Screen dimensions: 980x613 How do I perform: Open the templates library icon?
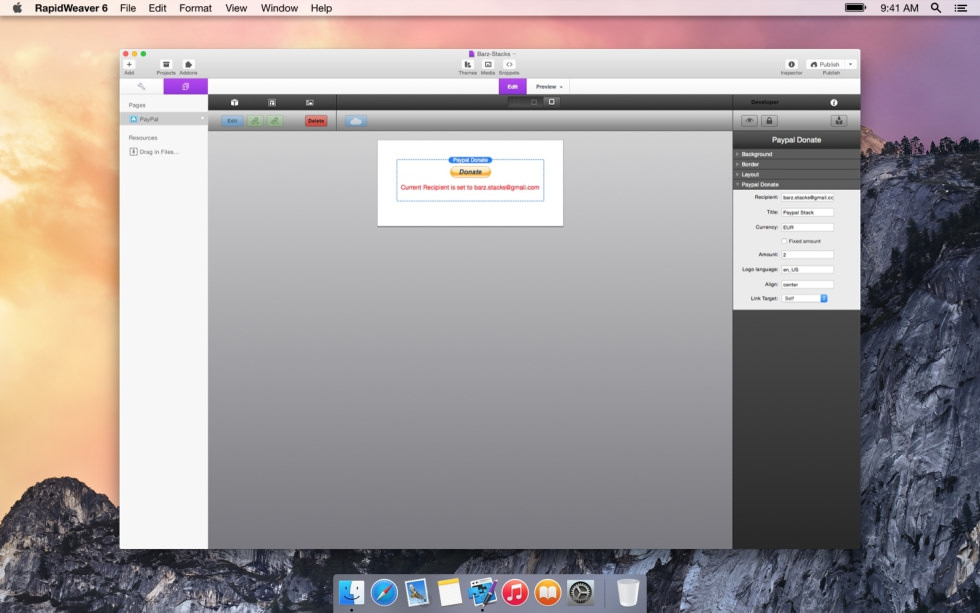272,102
